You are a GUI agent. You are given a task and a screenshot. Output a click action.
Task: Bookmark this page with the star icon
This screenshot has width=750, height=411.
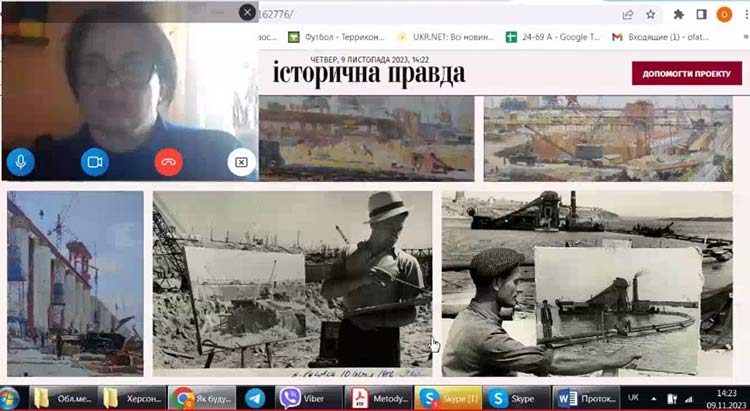(x=650, y=14)
